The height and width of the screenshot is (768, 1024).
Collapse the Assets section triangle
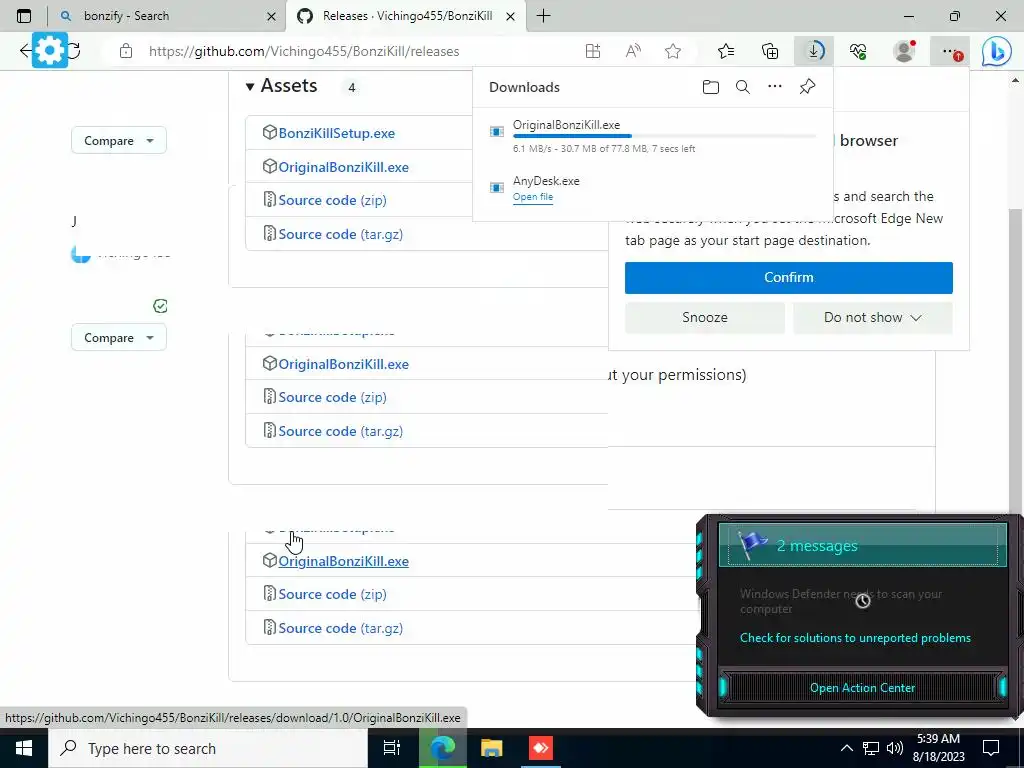[x=249, y=86]
